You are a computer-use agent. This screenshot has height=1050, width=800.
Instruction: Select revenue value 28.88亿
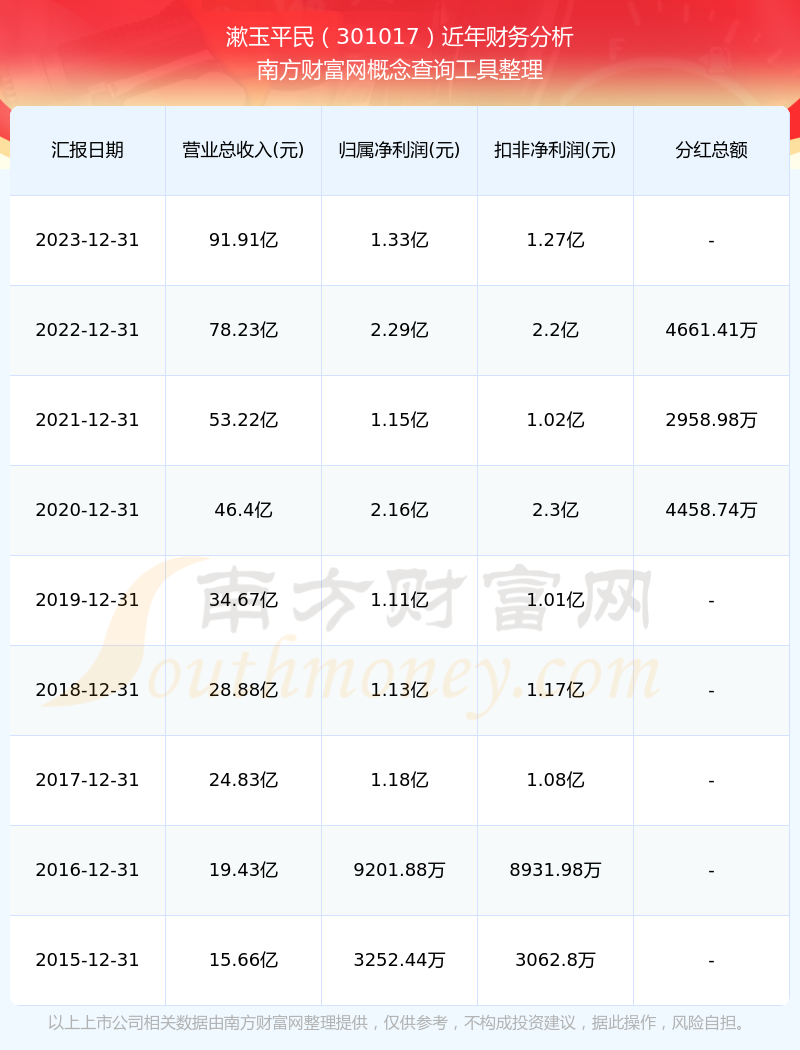(x=244, y=690)
